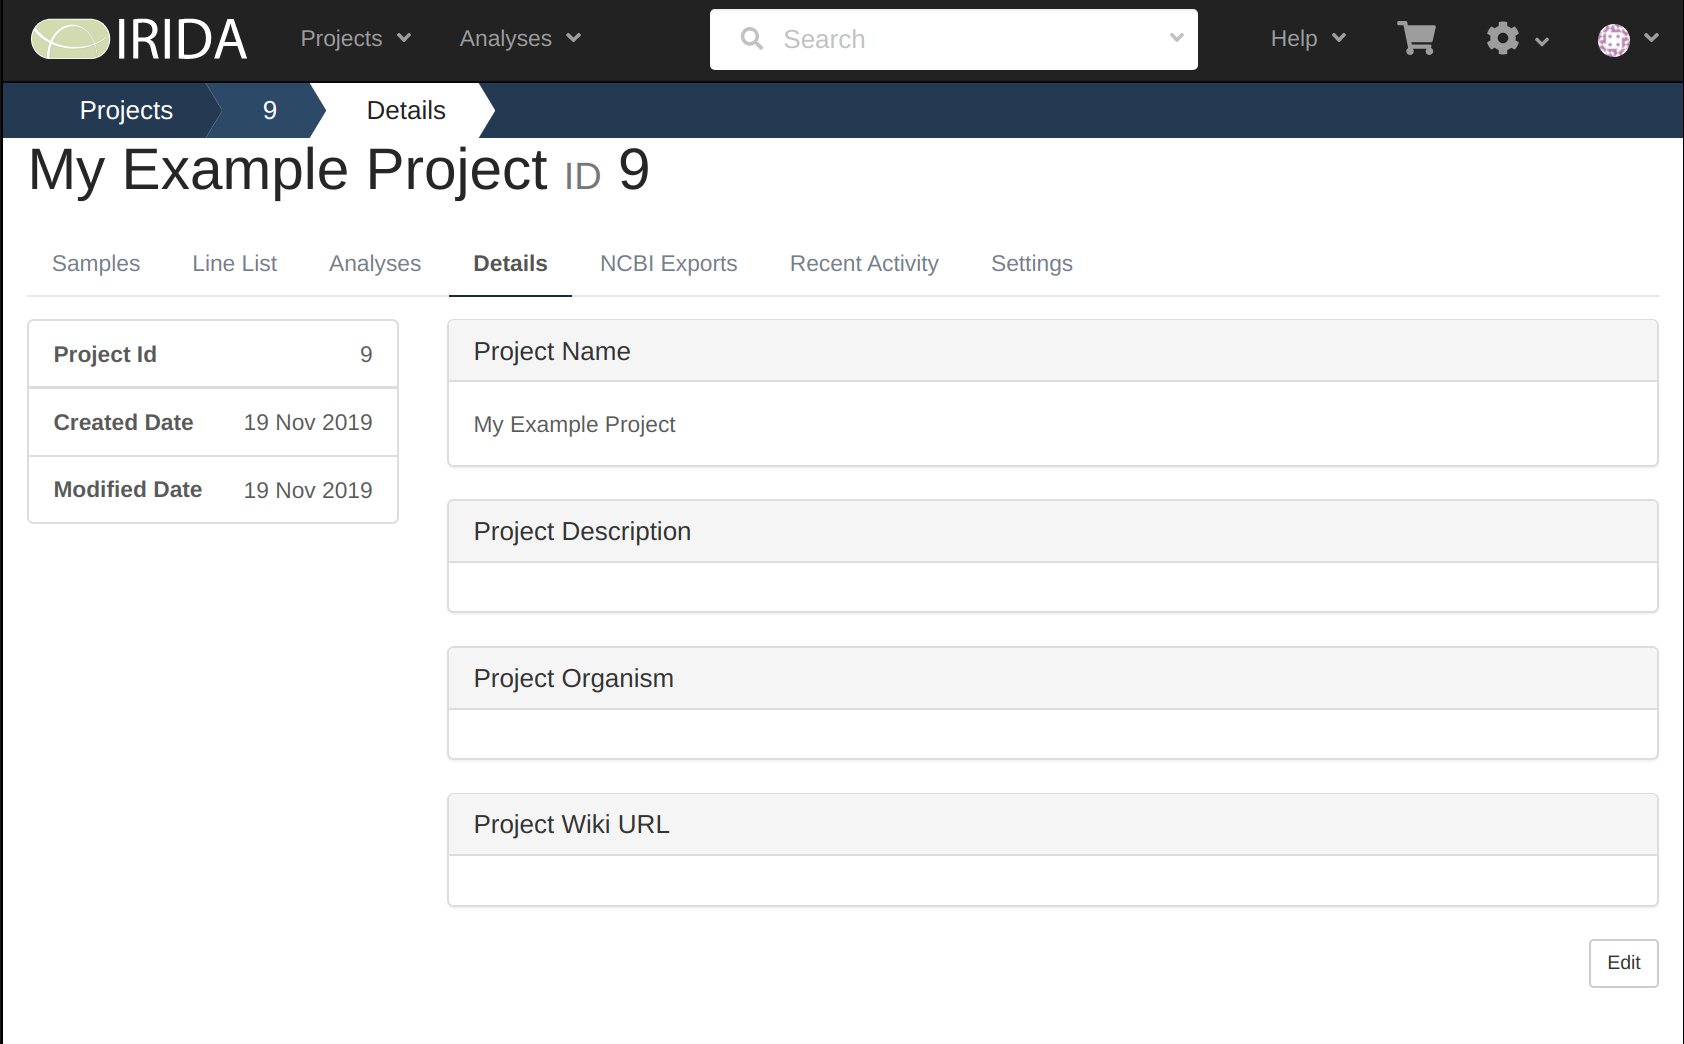Expand the Projects menu in navbar
Image resolution: width=1684 pixels, height=1044 pixels.
click(x=356, y=38)
